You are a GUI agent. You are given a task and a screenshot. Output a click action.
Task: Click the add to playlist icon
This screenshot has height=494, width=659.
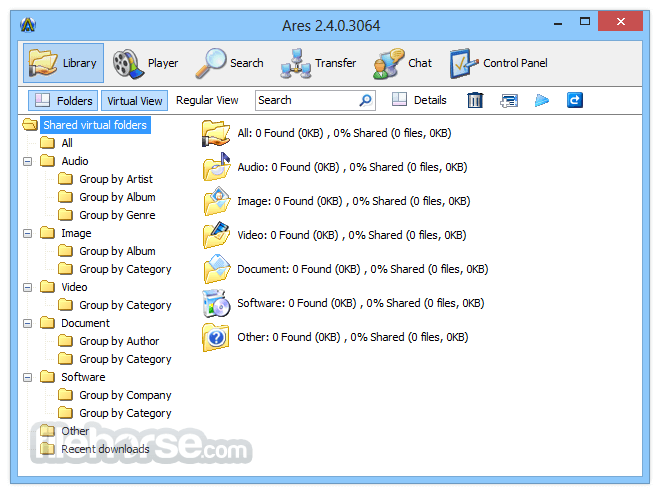tap(509, 100)
